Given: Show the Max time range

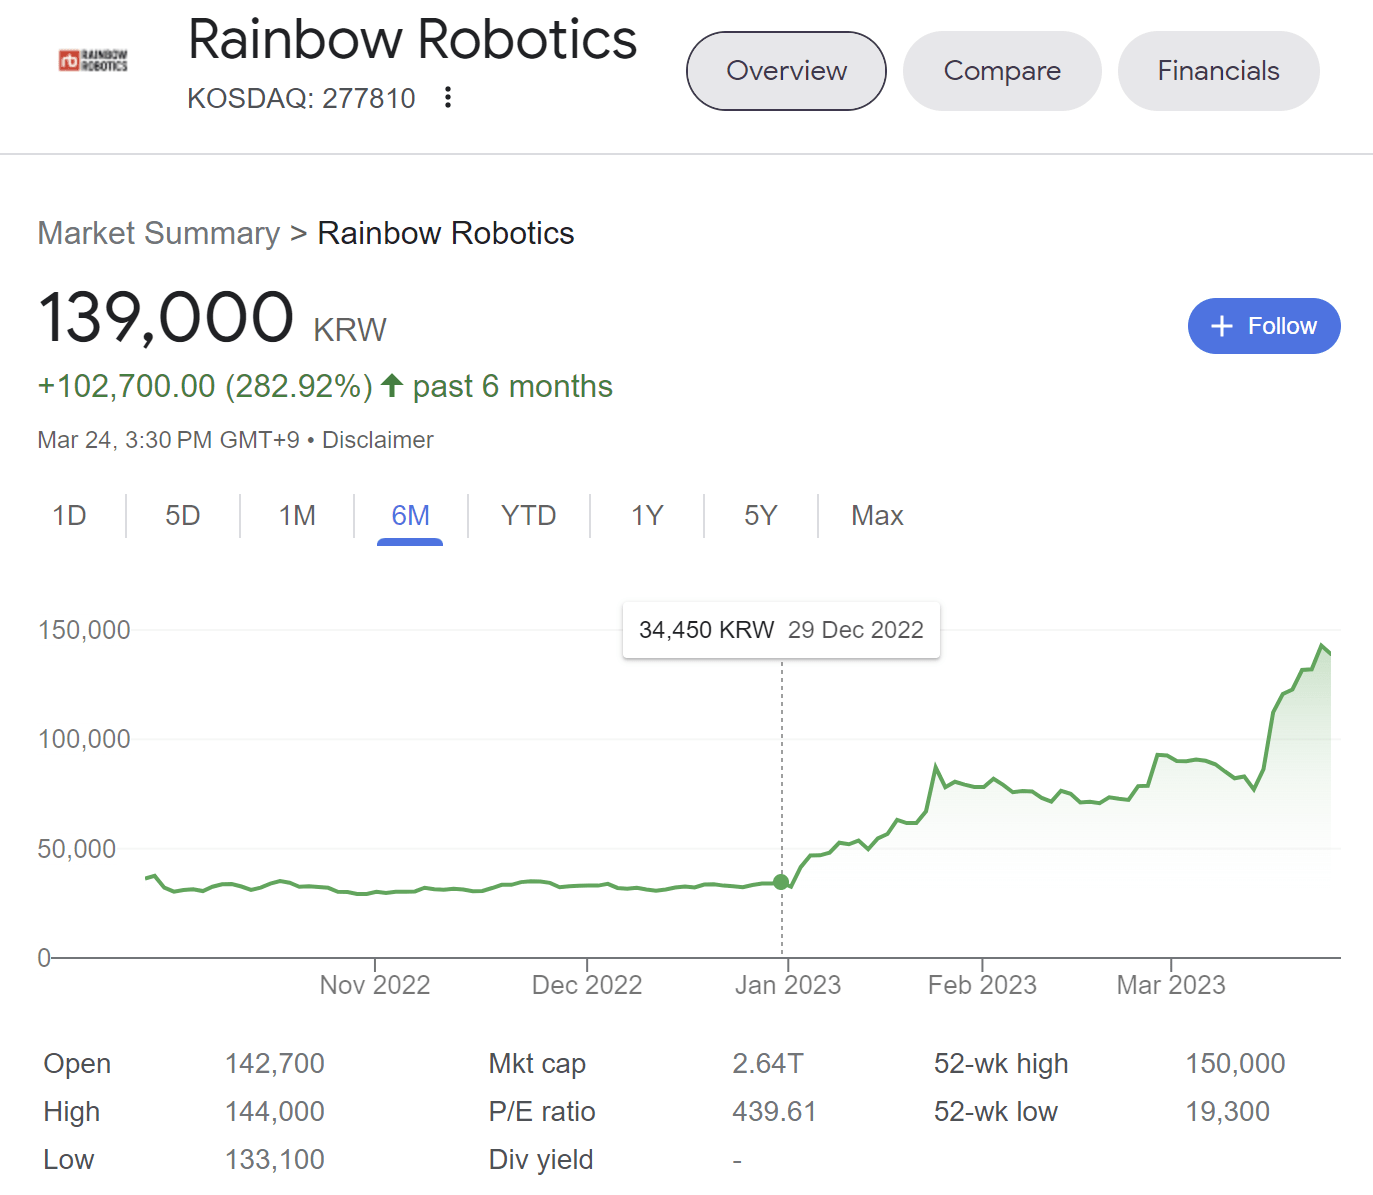Looking at the screenshot, I should pos(877,516).
